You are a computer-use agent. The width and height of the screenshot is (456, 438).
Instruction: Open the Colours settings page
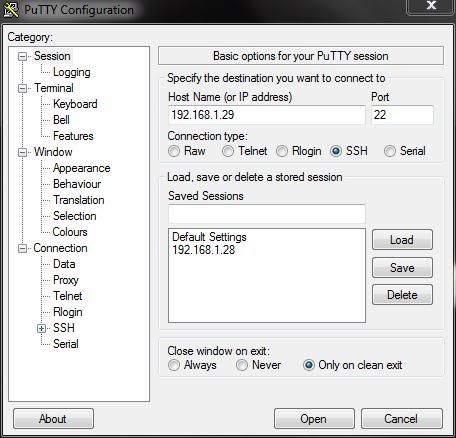(x=70, y=232)
